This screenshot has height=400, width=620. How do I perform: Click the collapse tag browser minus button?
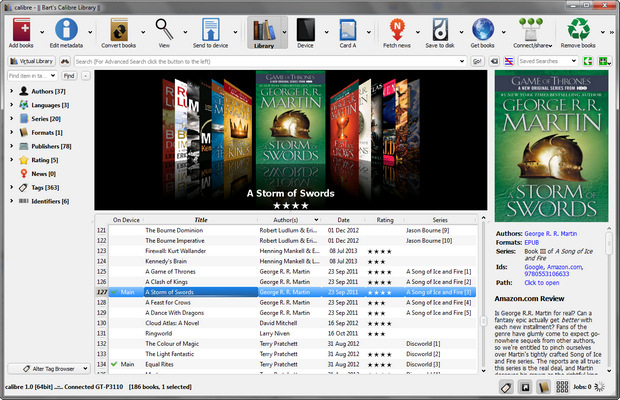pyautogui.click(x=85, y=75)
